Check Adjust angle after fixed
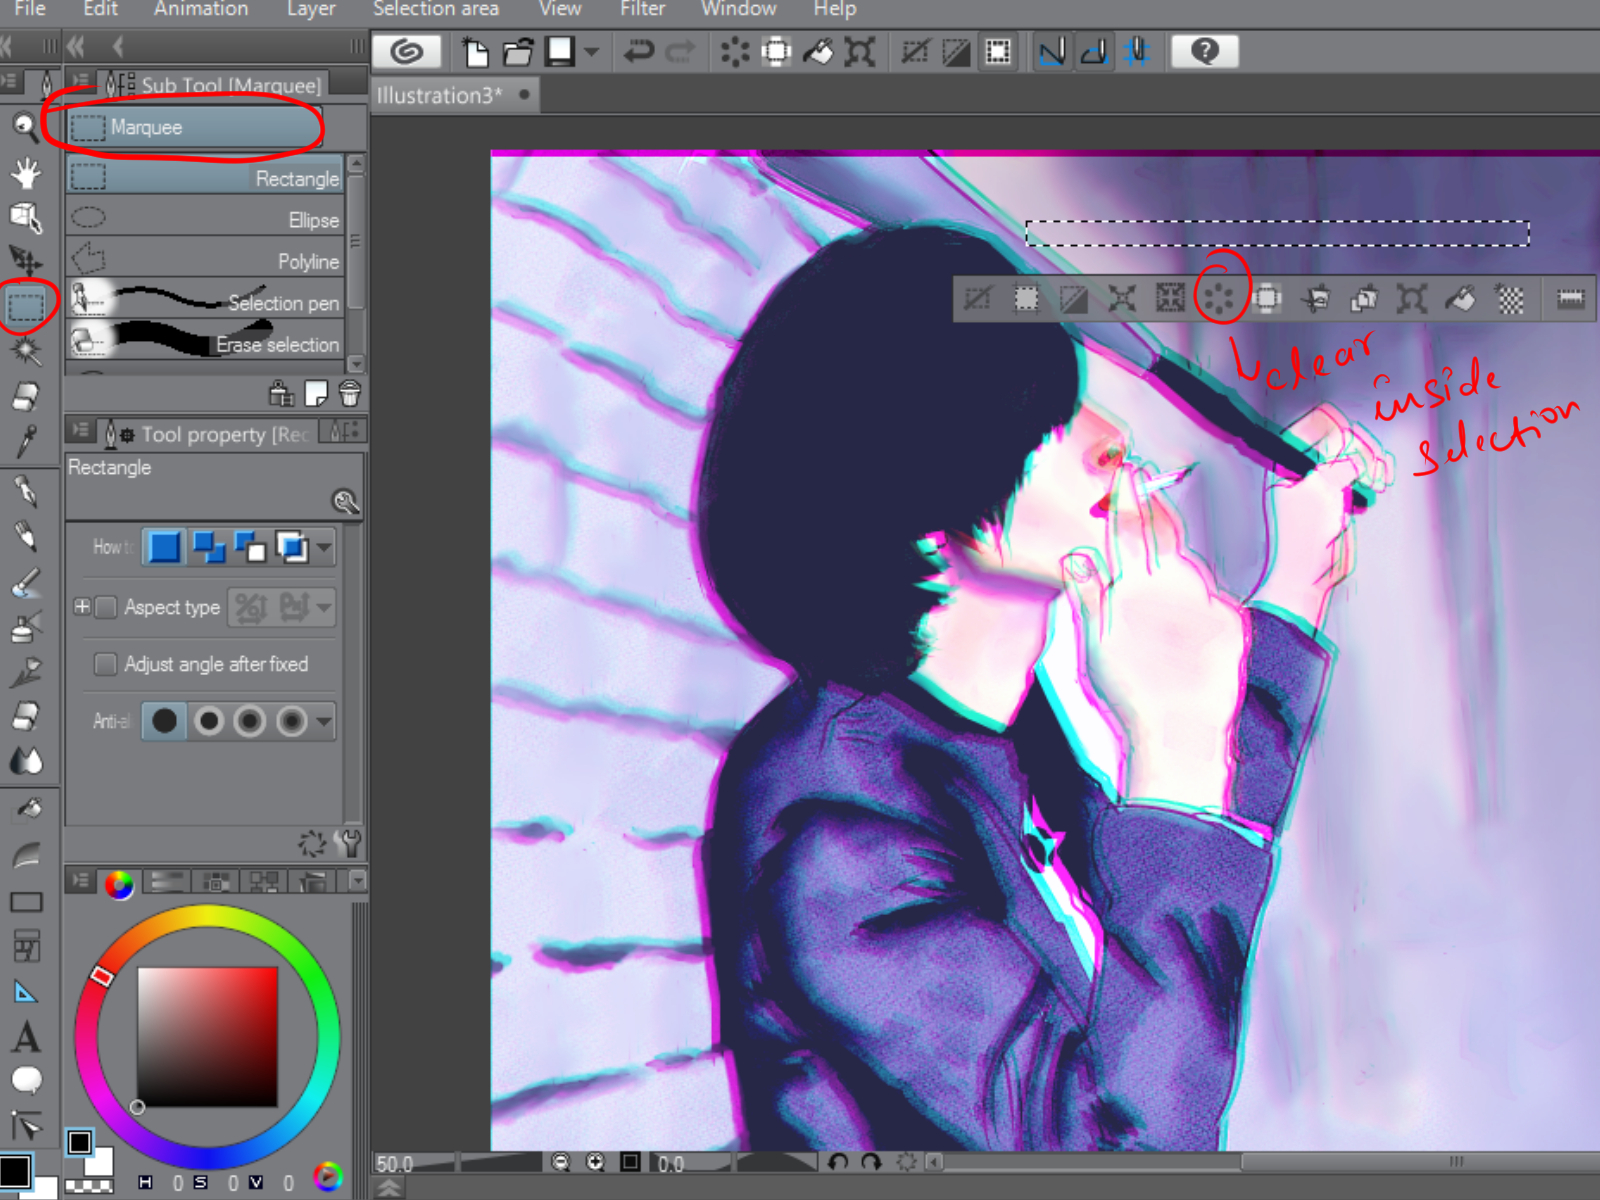The height and width of the screenshot is (1200, 1600). pyautogui.click(x=106, y=664)
